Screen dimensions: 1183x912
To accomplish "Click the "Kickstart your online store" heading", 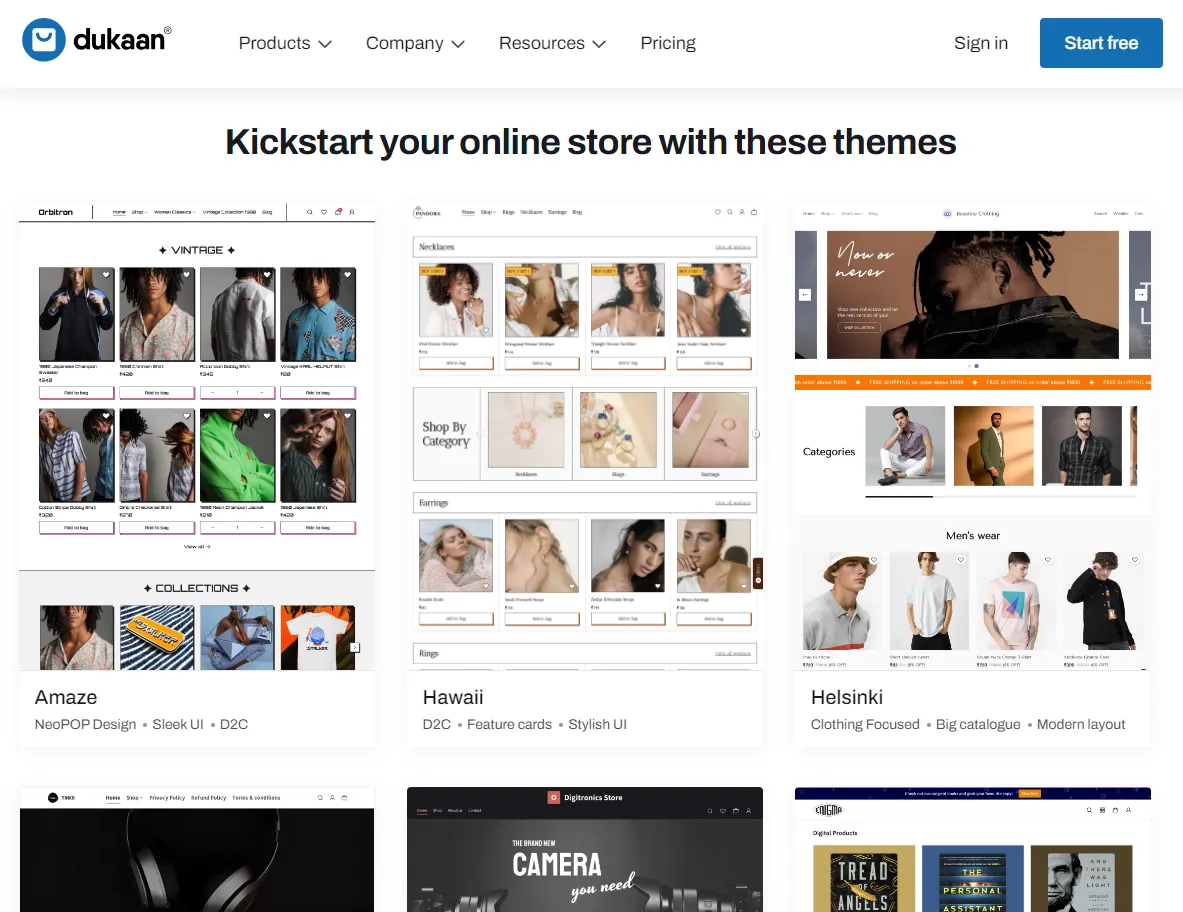I will [591, 142].
